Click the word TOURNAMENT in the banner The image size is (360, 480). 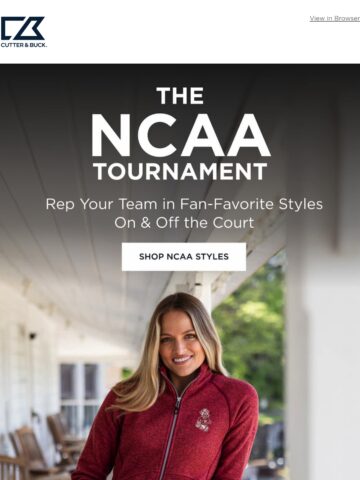point(180,172)
